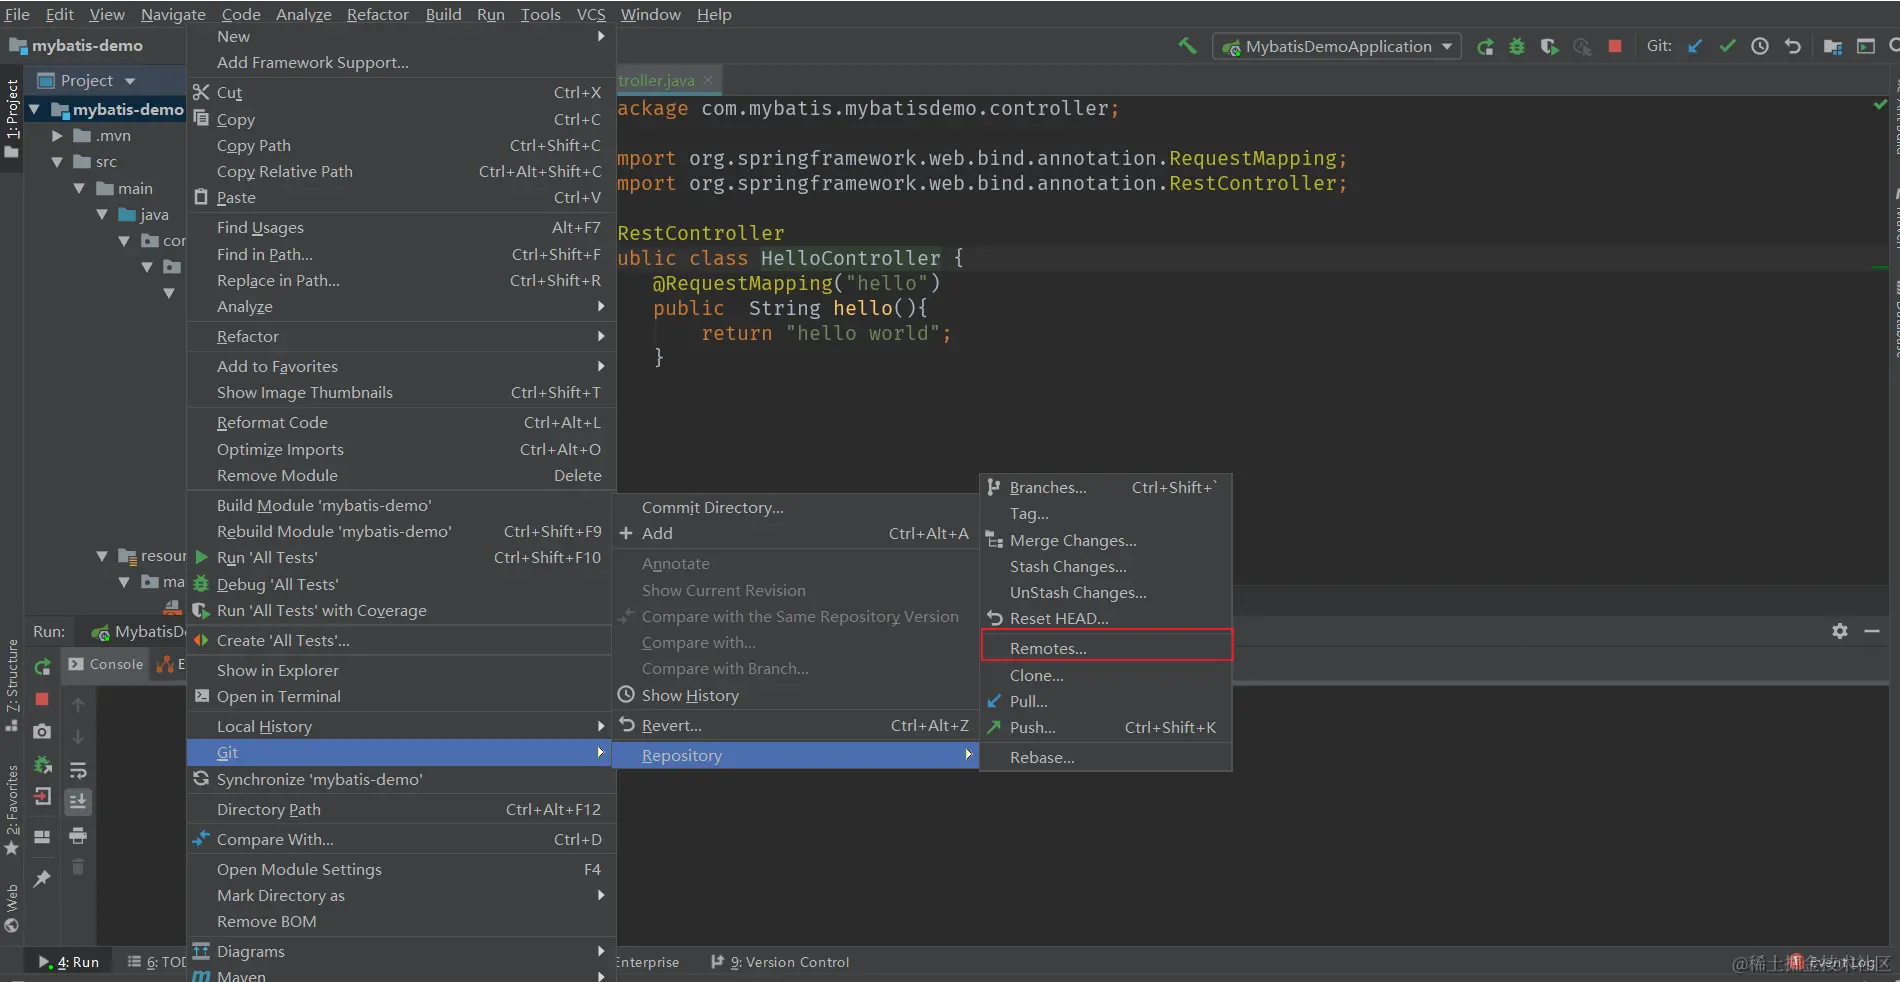Switch to the Console tab
This screenshot has width=1900, height=982.
coord(107,664)
